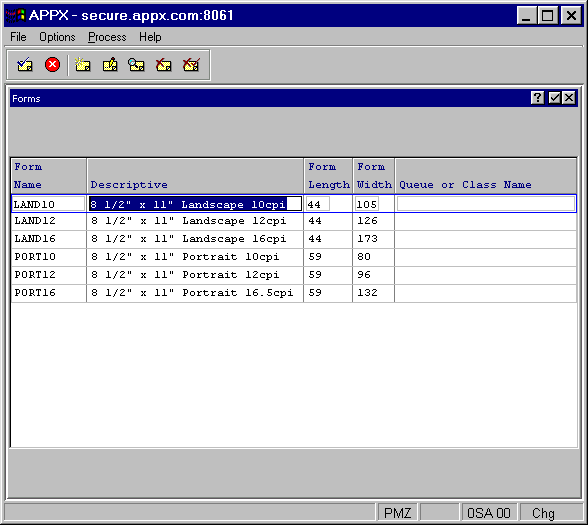588x525 pixels.
Task: Click the 'Form Length' column header
Action: point(328,176)
